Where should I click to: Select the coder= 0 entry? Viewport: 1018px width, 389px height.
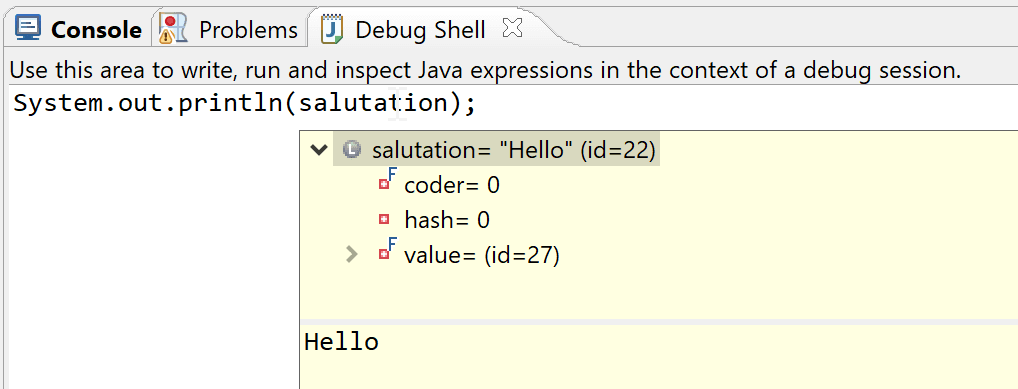tap(452, 186)
